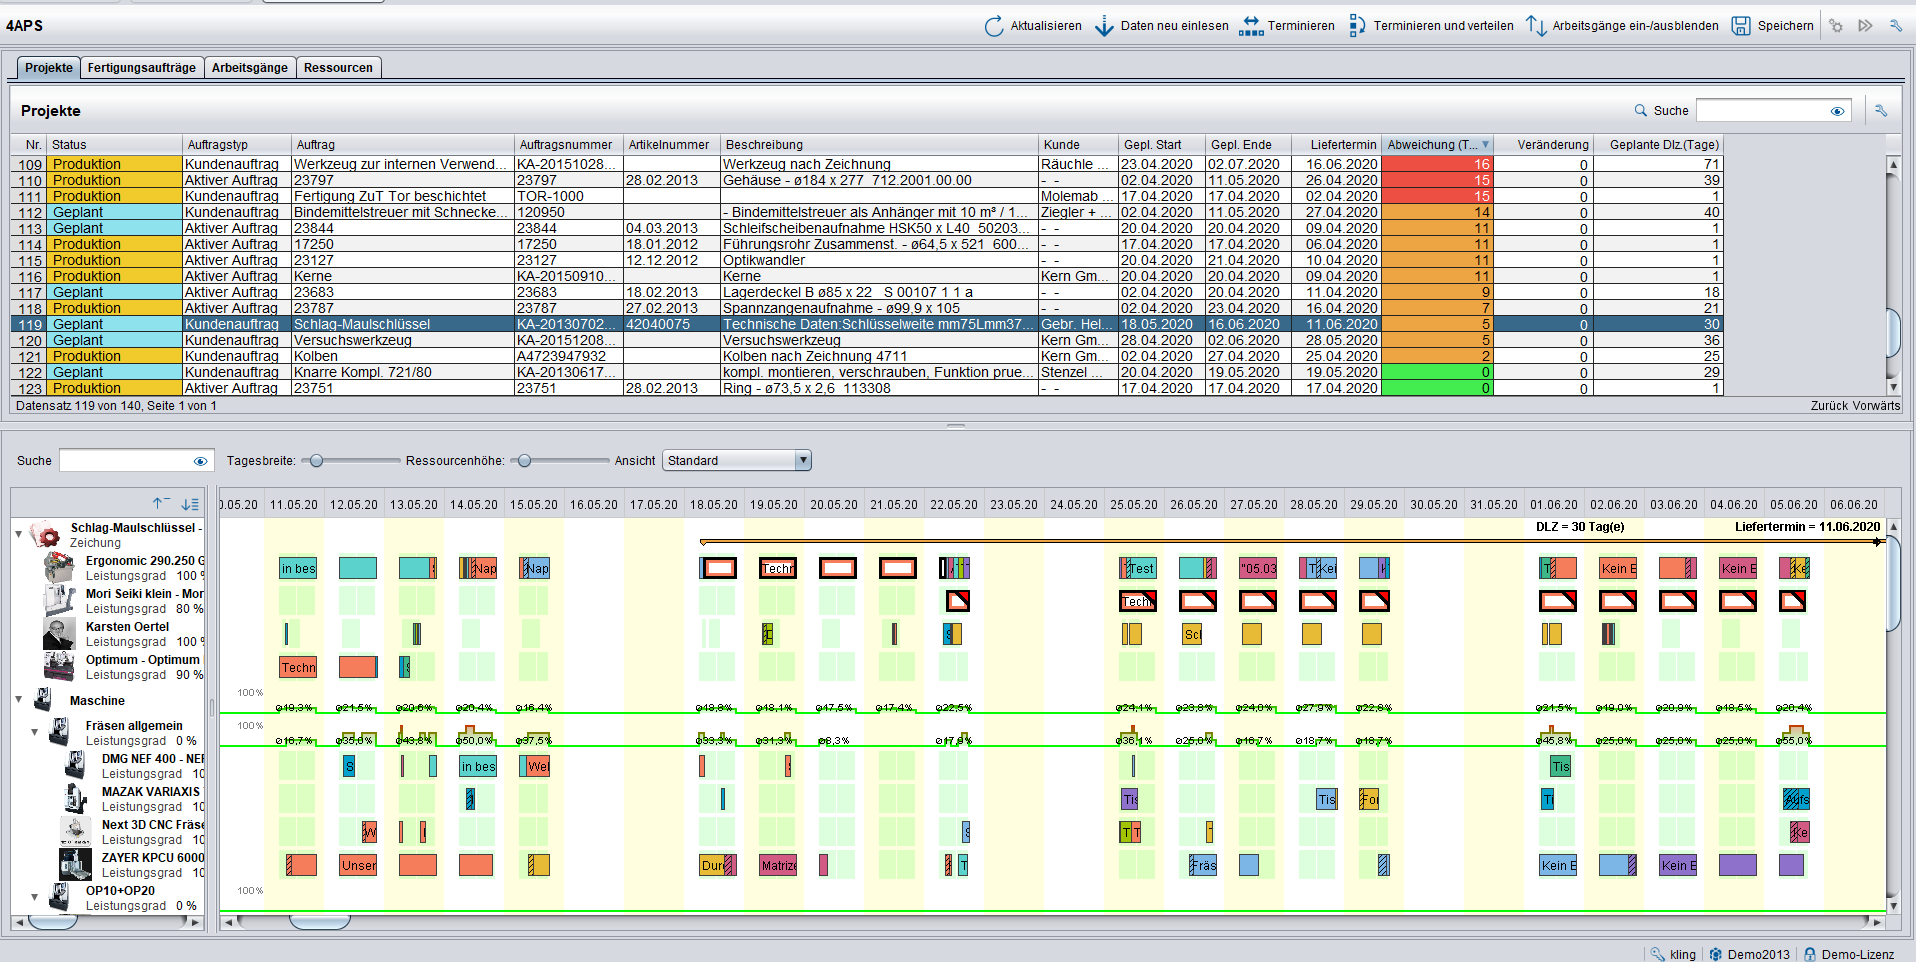The height and width of the screenshot is (962, 1916).
Task: Click the sort-descending list icon above resource tree
Action: coord(190,504)
